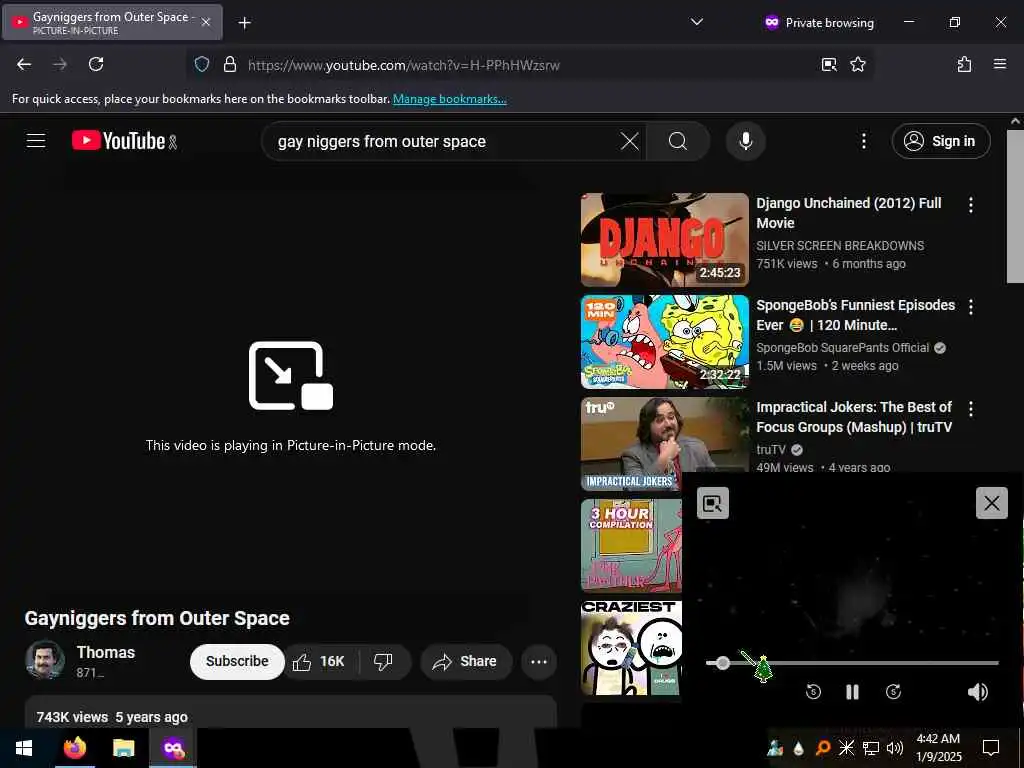Open the tracking protection shield icon
The width and height of the screenshot is (1024, 768).
(x=202, y=64)
